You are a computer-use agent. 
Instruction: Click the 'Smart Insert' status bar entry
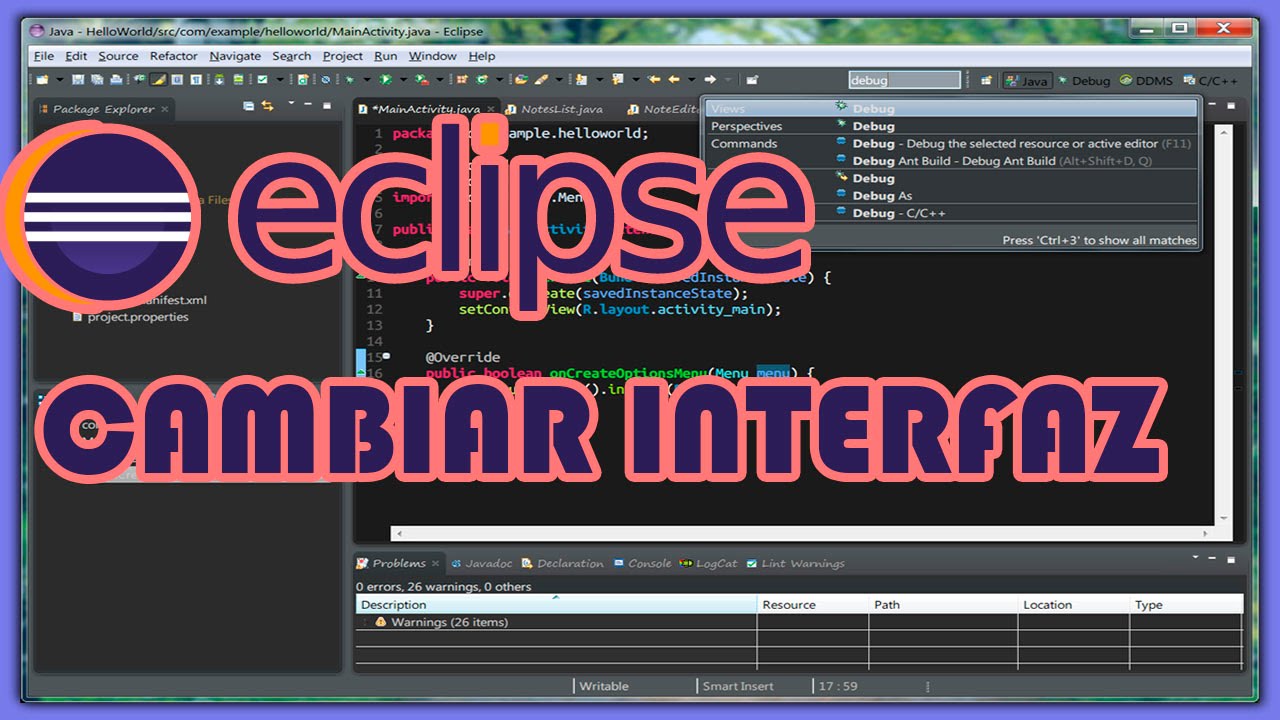pos(738,686)
